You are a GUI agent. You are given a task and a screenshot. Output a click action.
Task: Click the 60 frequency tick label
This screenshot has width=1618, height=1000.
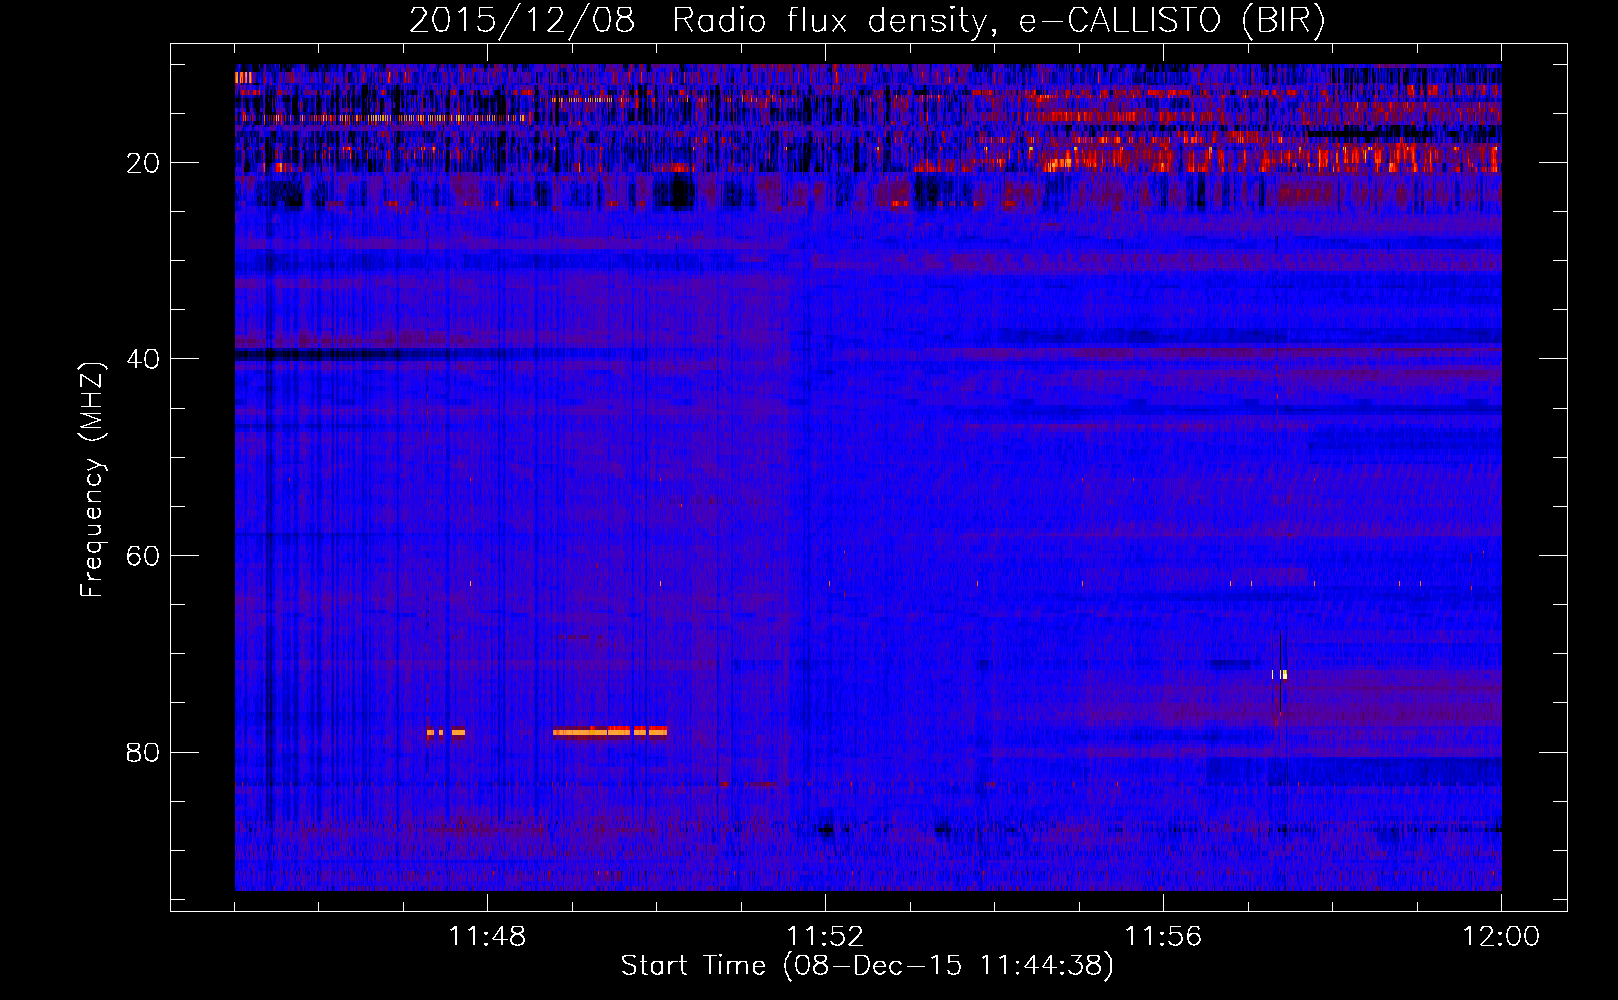[144, 556]
